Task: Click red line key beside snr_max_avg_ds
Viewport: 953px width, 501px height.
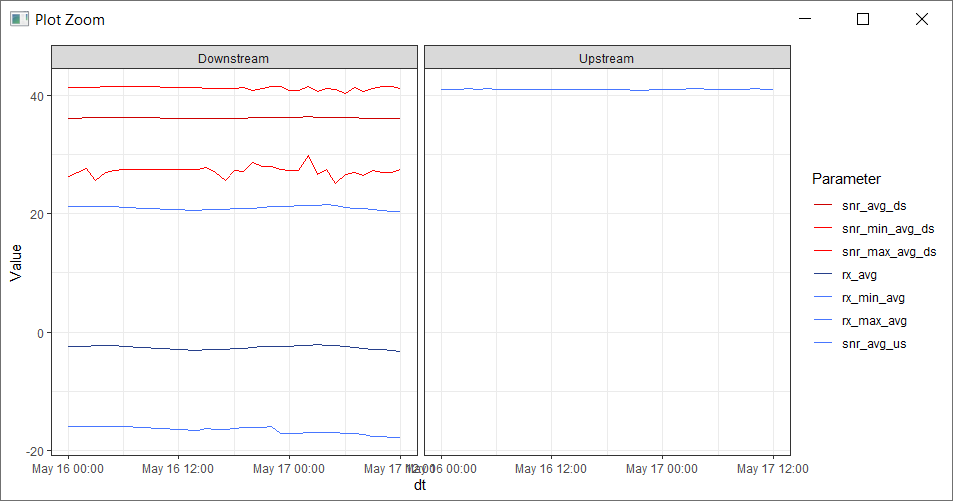Action: (x=823, y=251)
